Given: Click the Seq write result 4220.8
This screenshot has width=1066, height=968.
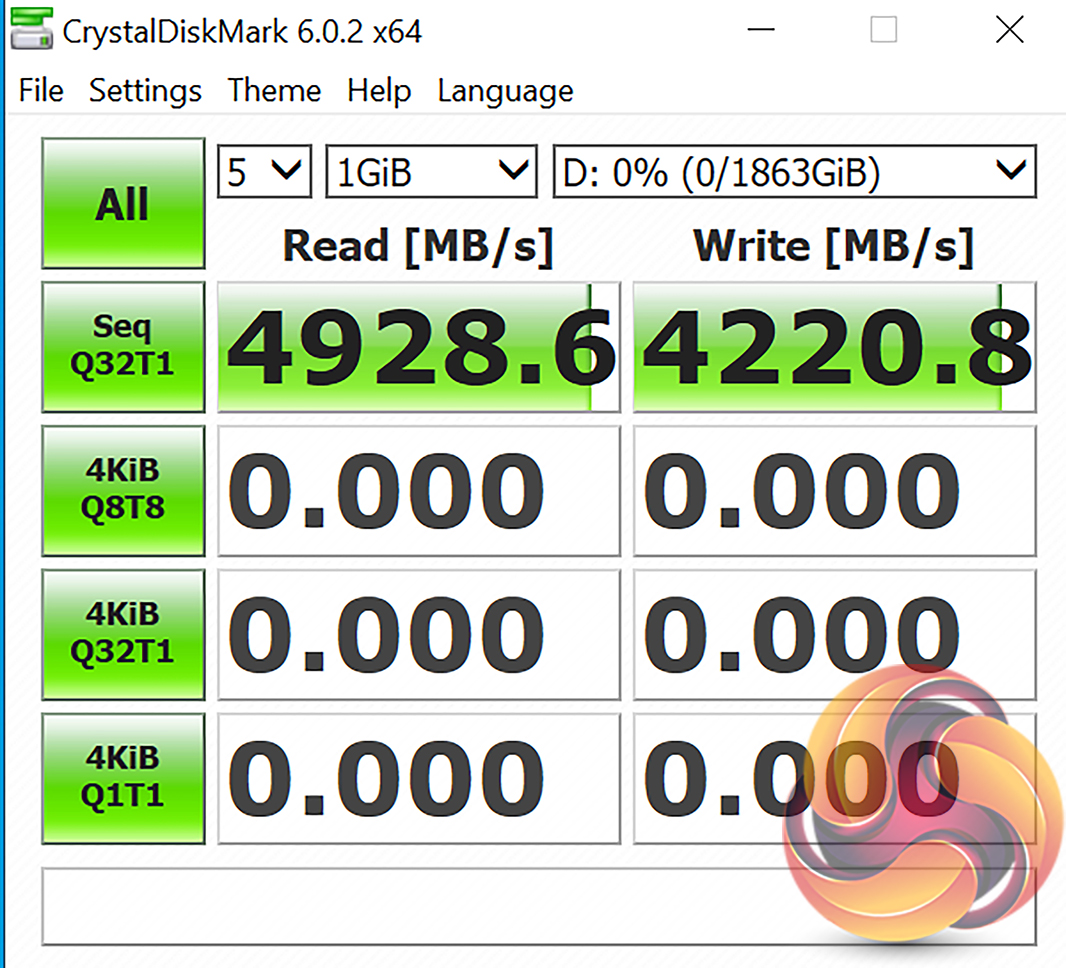Looking at the screenshot, I should tap(835, 347).
